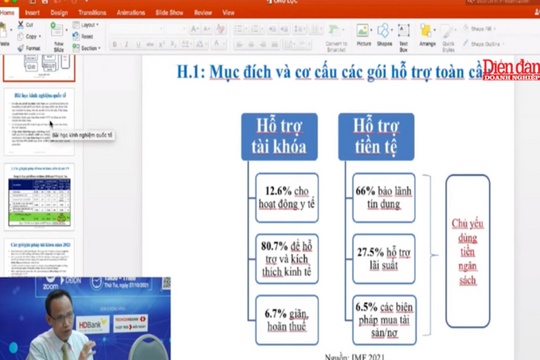
Task: Open the Copy dropdown arrow
Action: coord(40,36)
